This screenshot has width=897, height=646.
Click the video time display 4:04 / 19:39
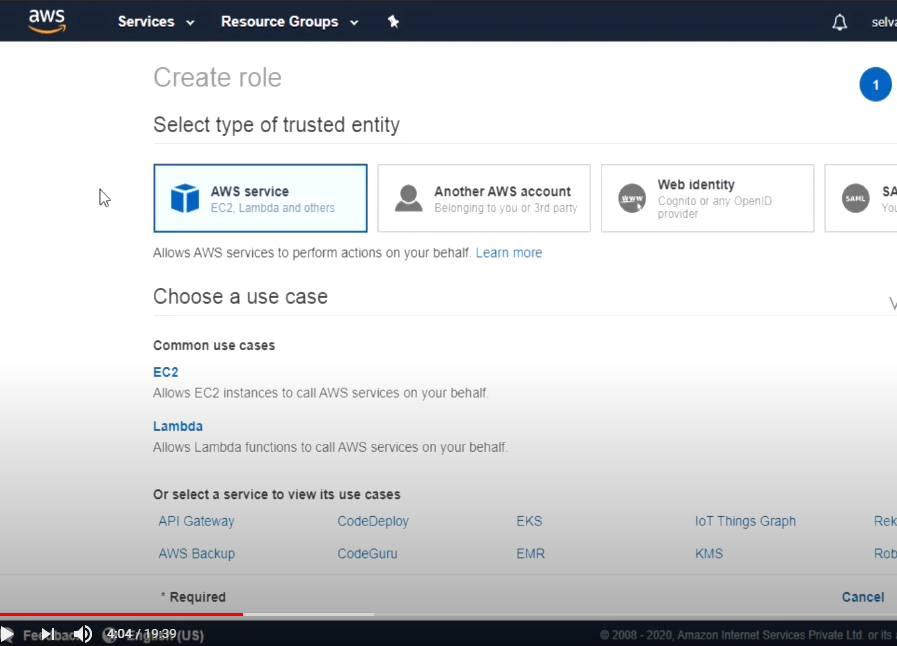tap(141, 634)
